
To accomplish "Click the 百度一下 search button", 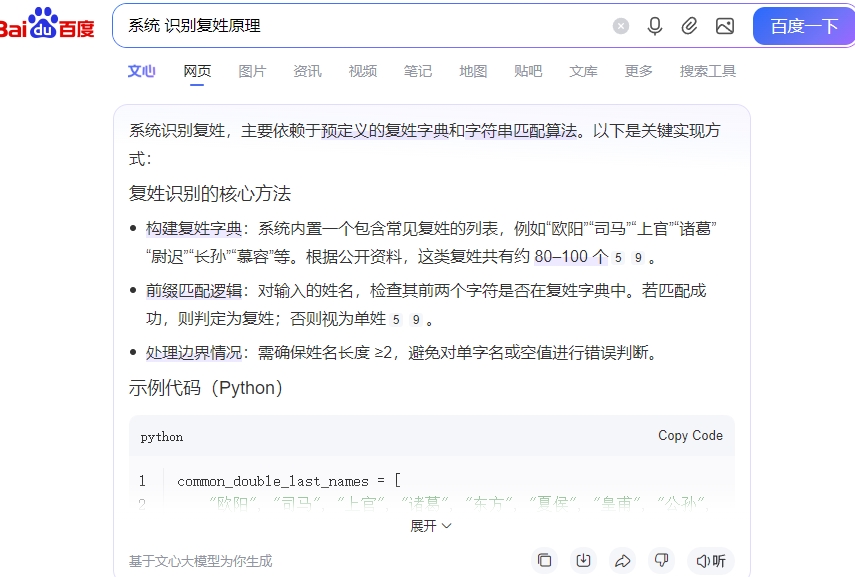I will coord(804,26).
